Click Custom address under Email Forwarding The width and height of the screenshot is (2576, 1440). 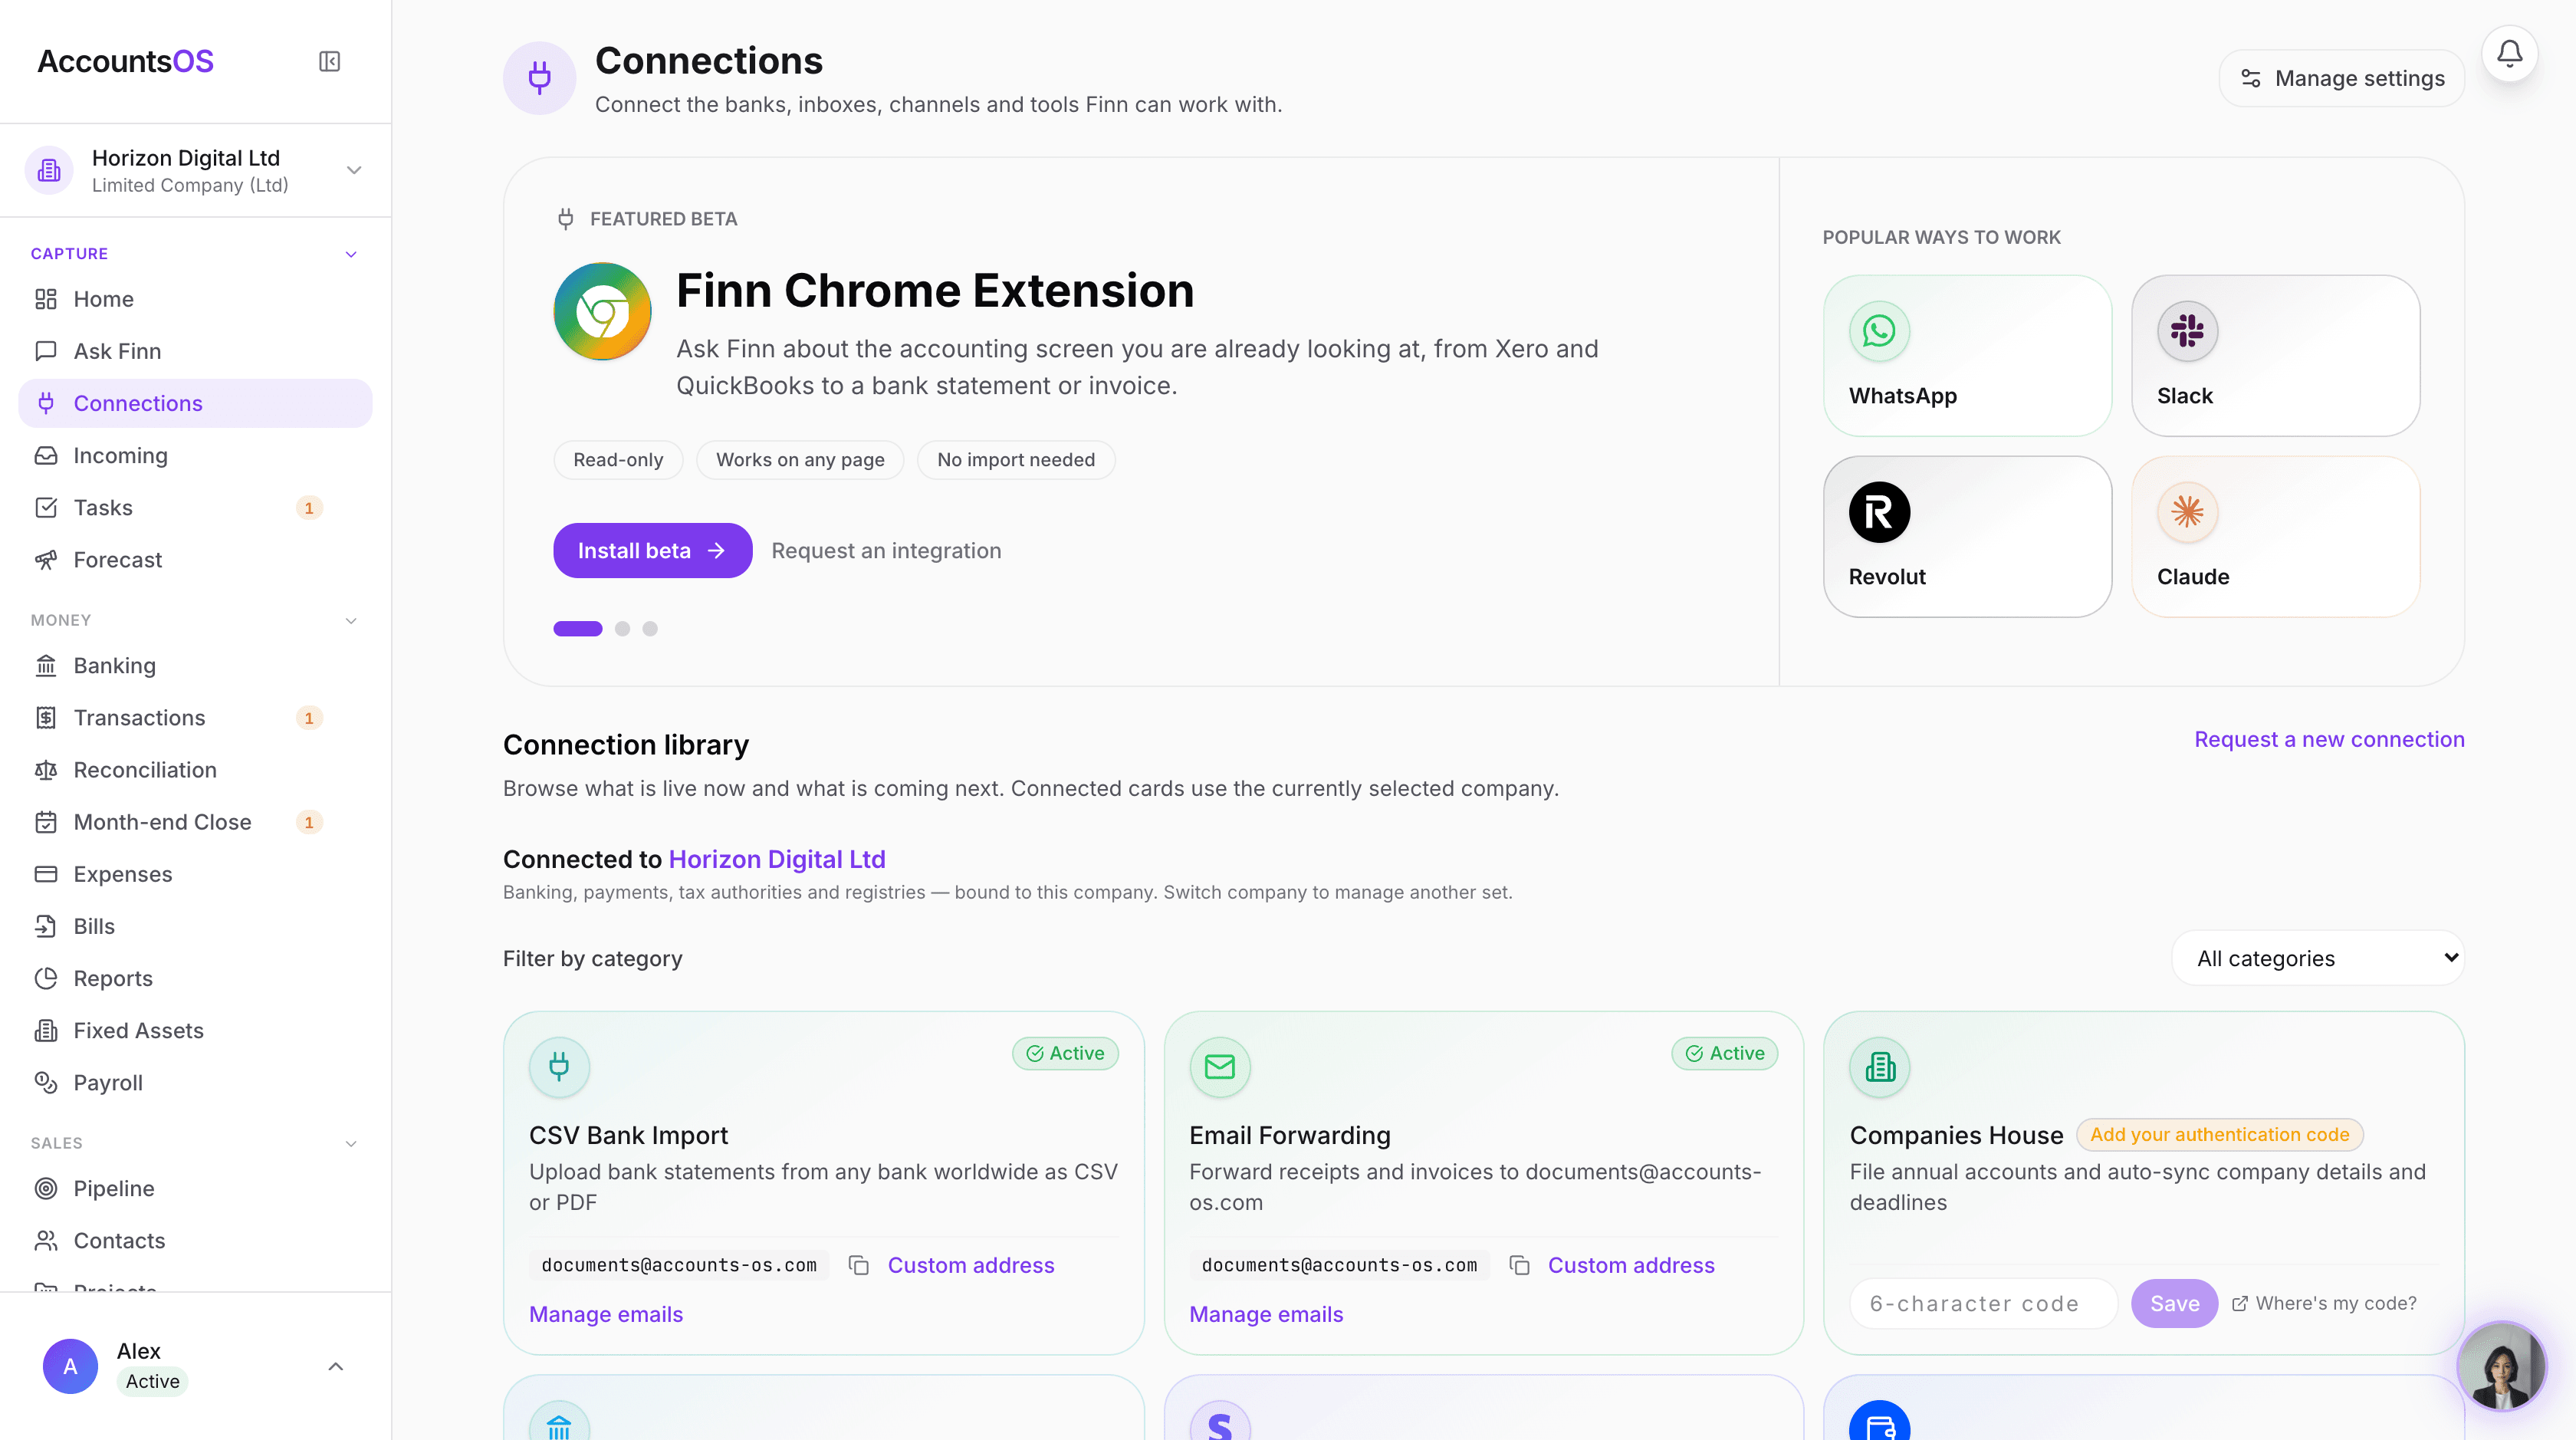(x=1631, y=1265)
